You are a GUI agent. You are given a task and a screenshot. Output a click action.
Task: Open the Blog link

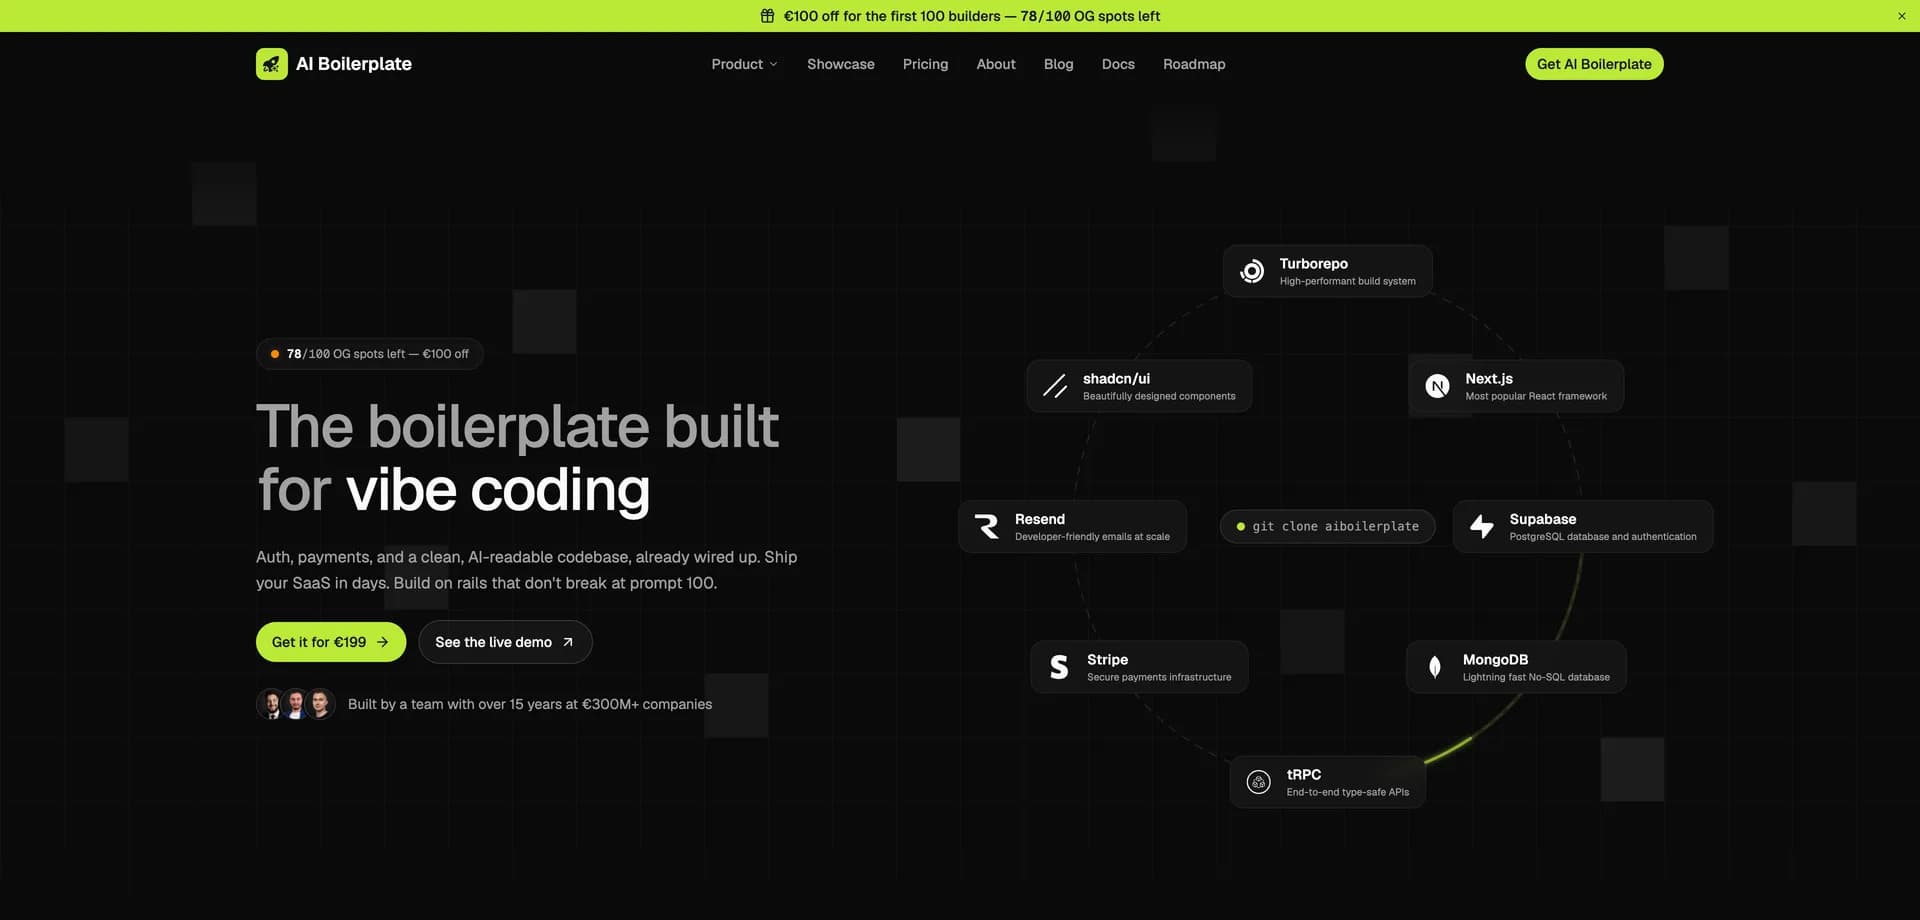[x=1058, y=64]
